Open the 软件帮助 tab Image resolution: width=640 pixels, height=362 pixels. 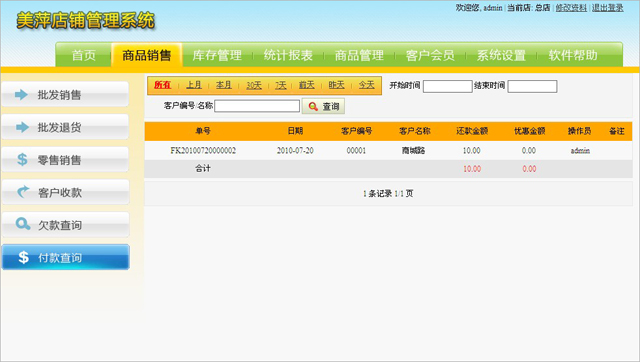573,55
